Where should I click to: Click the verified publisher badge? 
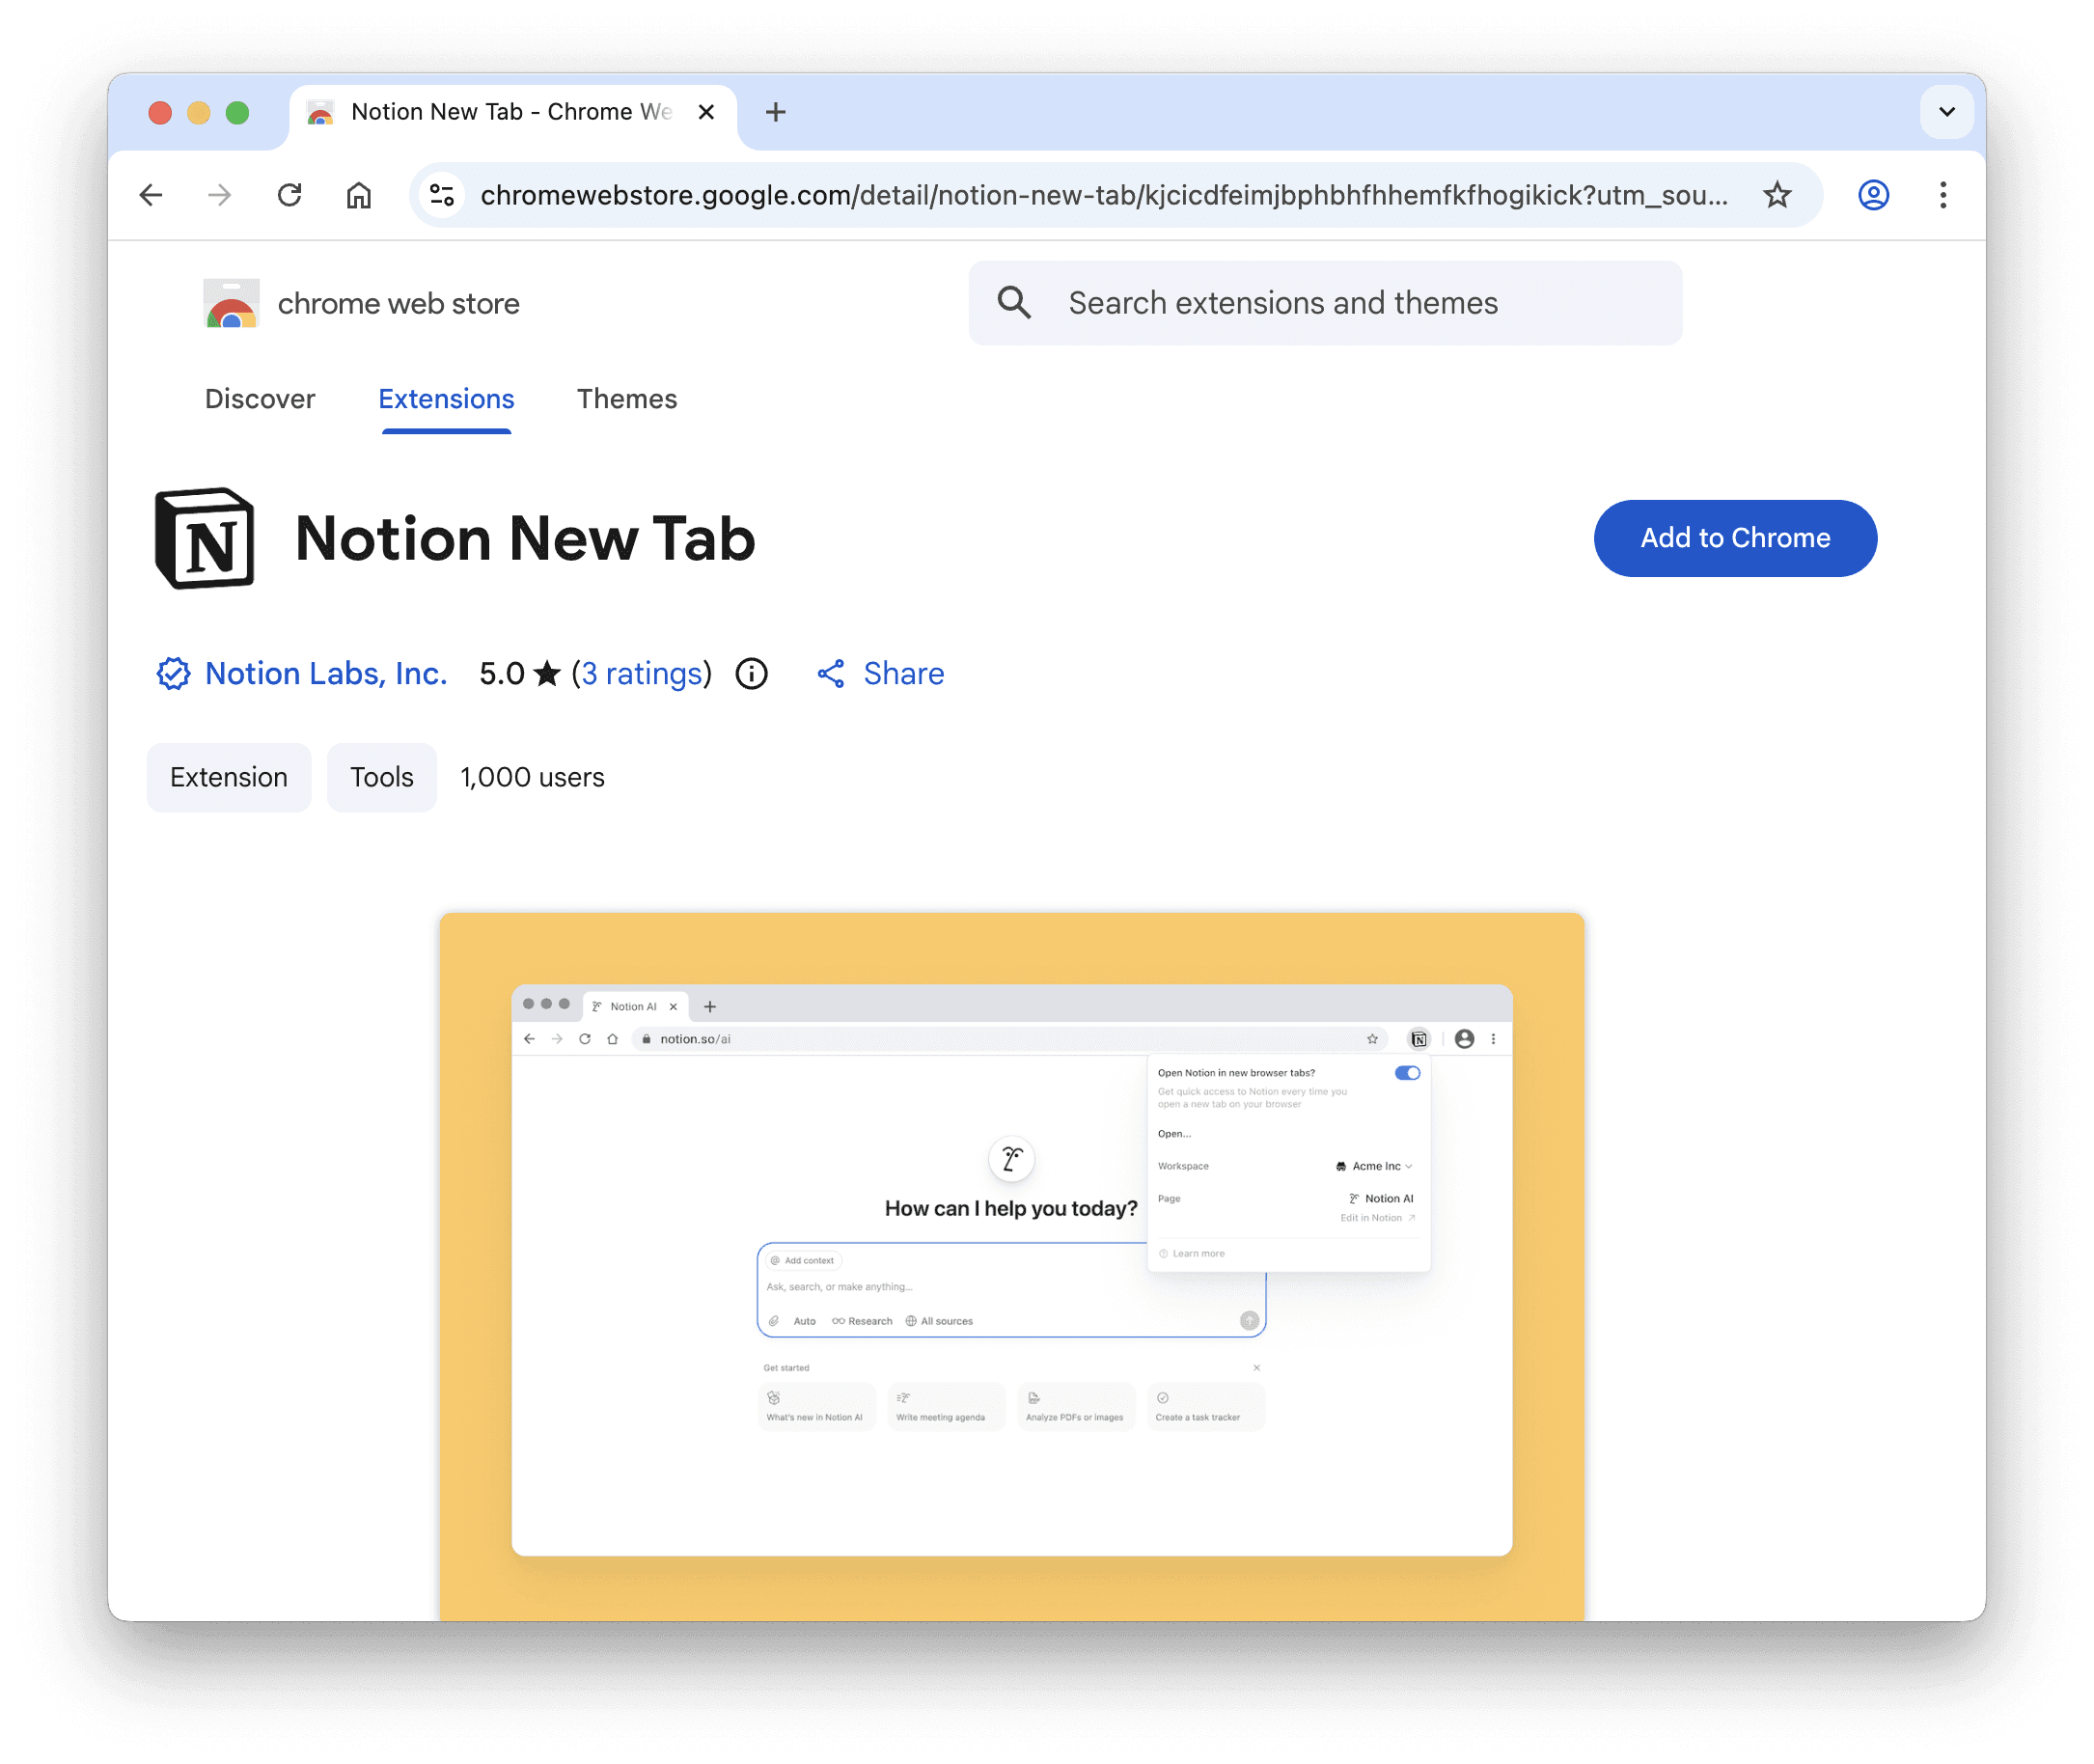click(x=173, y=674)
